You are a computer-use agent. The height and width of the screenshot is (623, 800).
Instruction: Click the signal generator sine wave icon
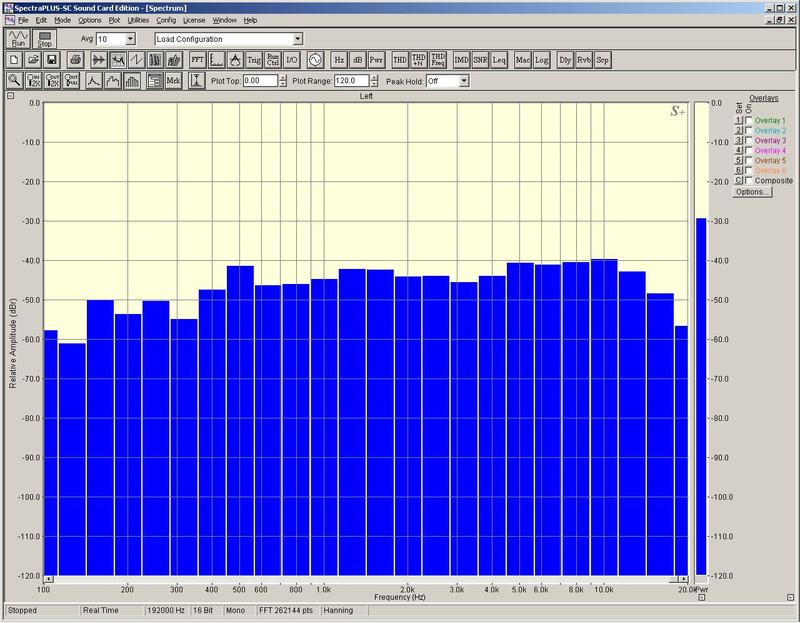314,60
